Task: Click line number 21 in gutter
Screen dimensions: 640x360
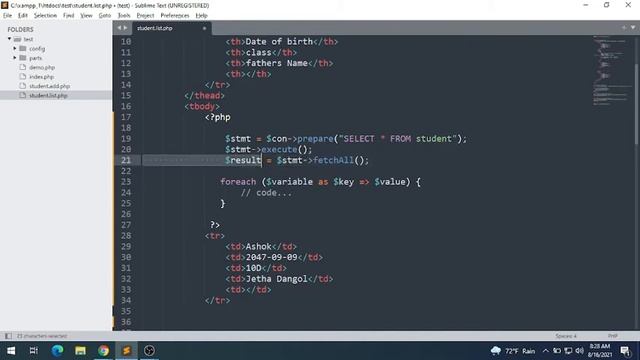Action: click(126, 160)
